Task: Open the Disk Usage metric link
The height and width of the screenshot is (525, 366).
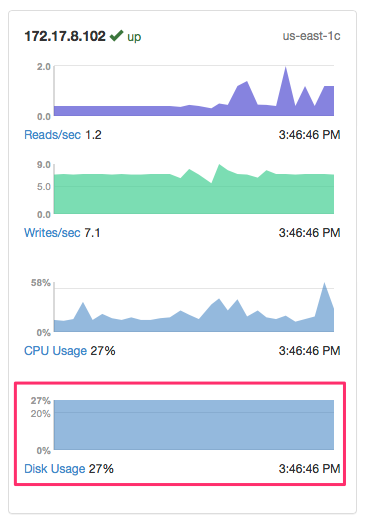Action: pos(55,469)
